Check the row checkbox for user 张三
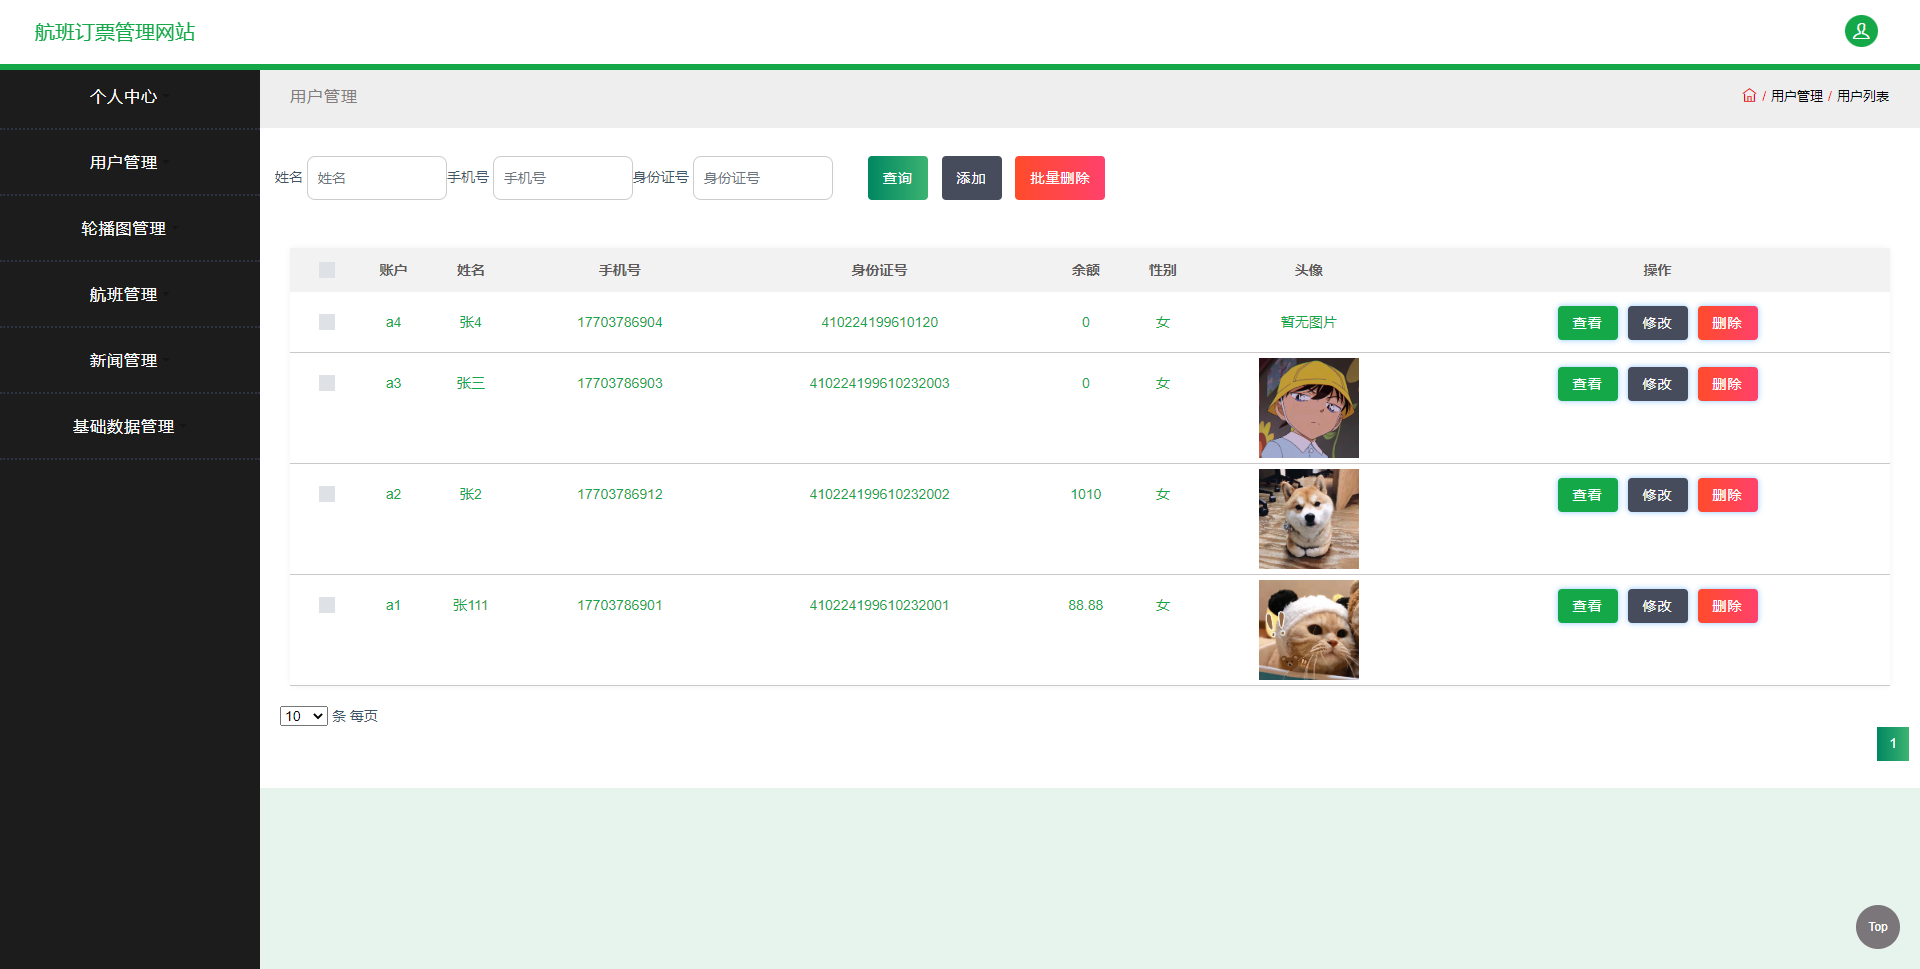The height and width of the screenshot is (969, 1920). [326, 383]
